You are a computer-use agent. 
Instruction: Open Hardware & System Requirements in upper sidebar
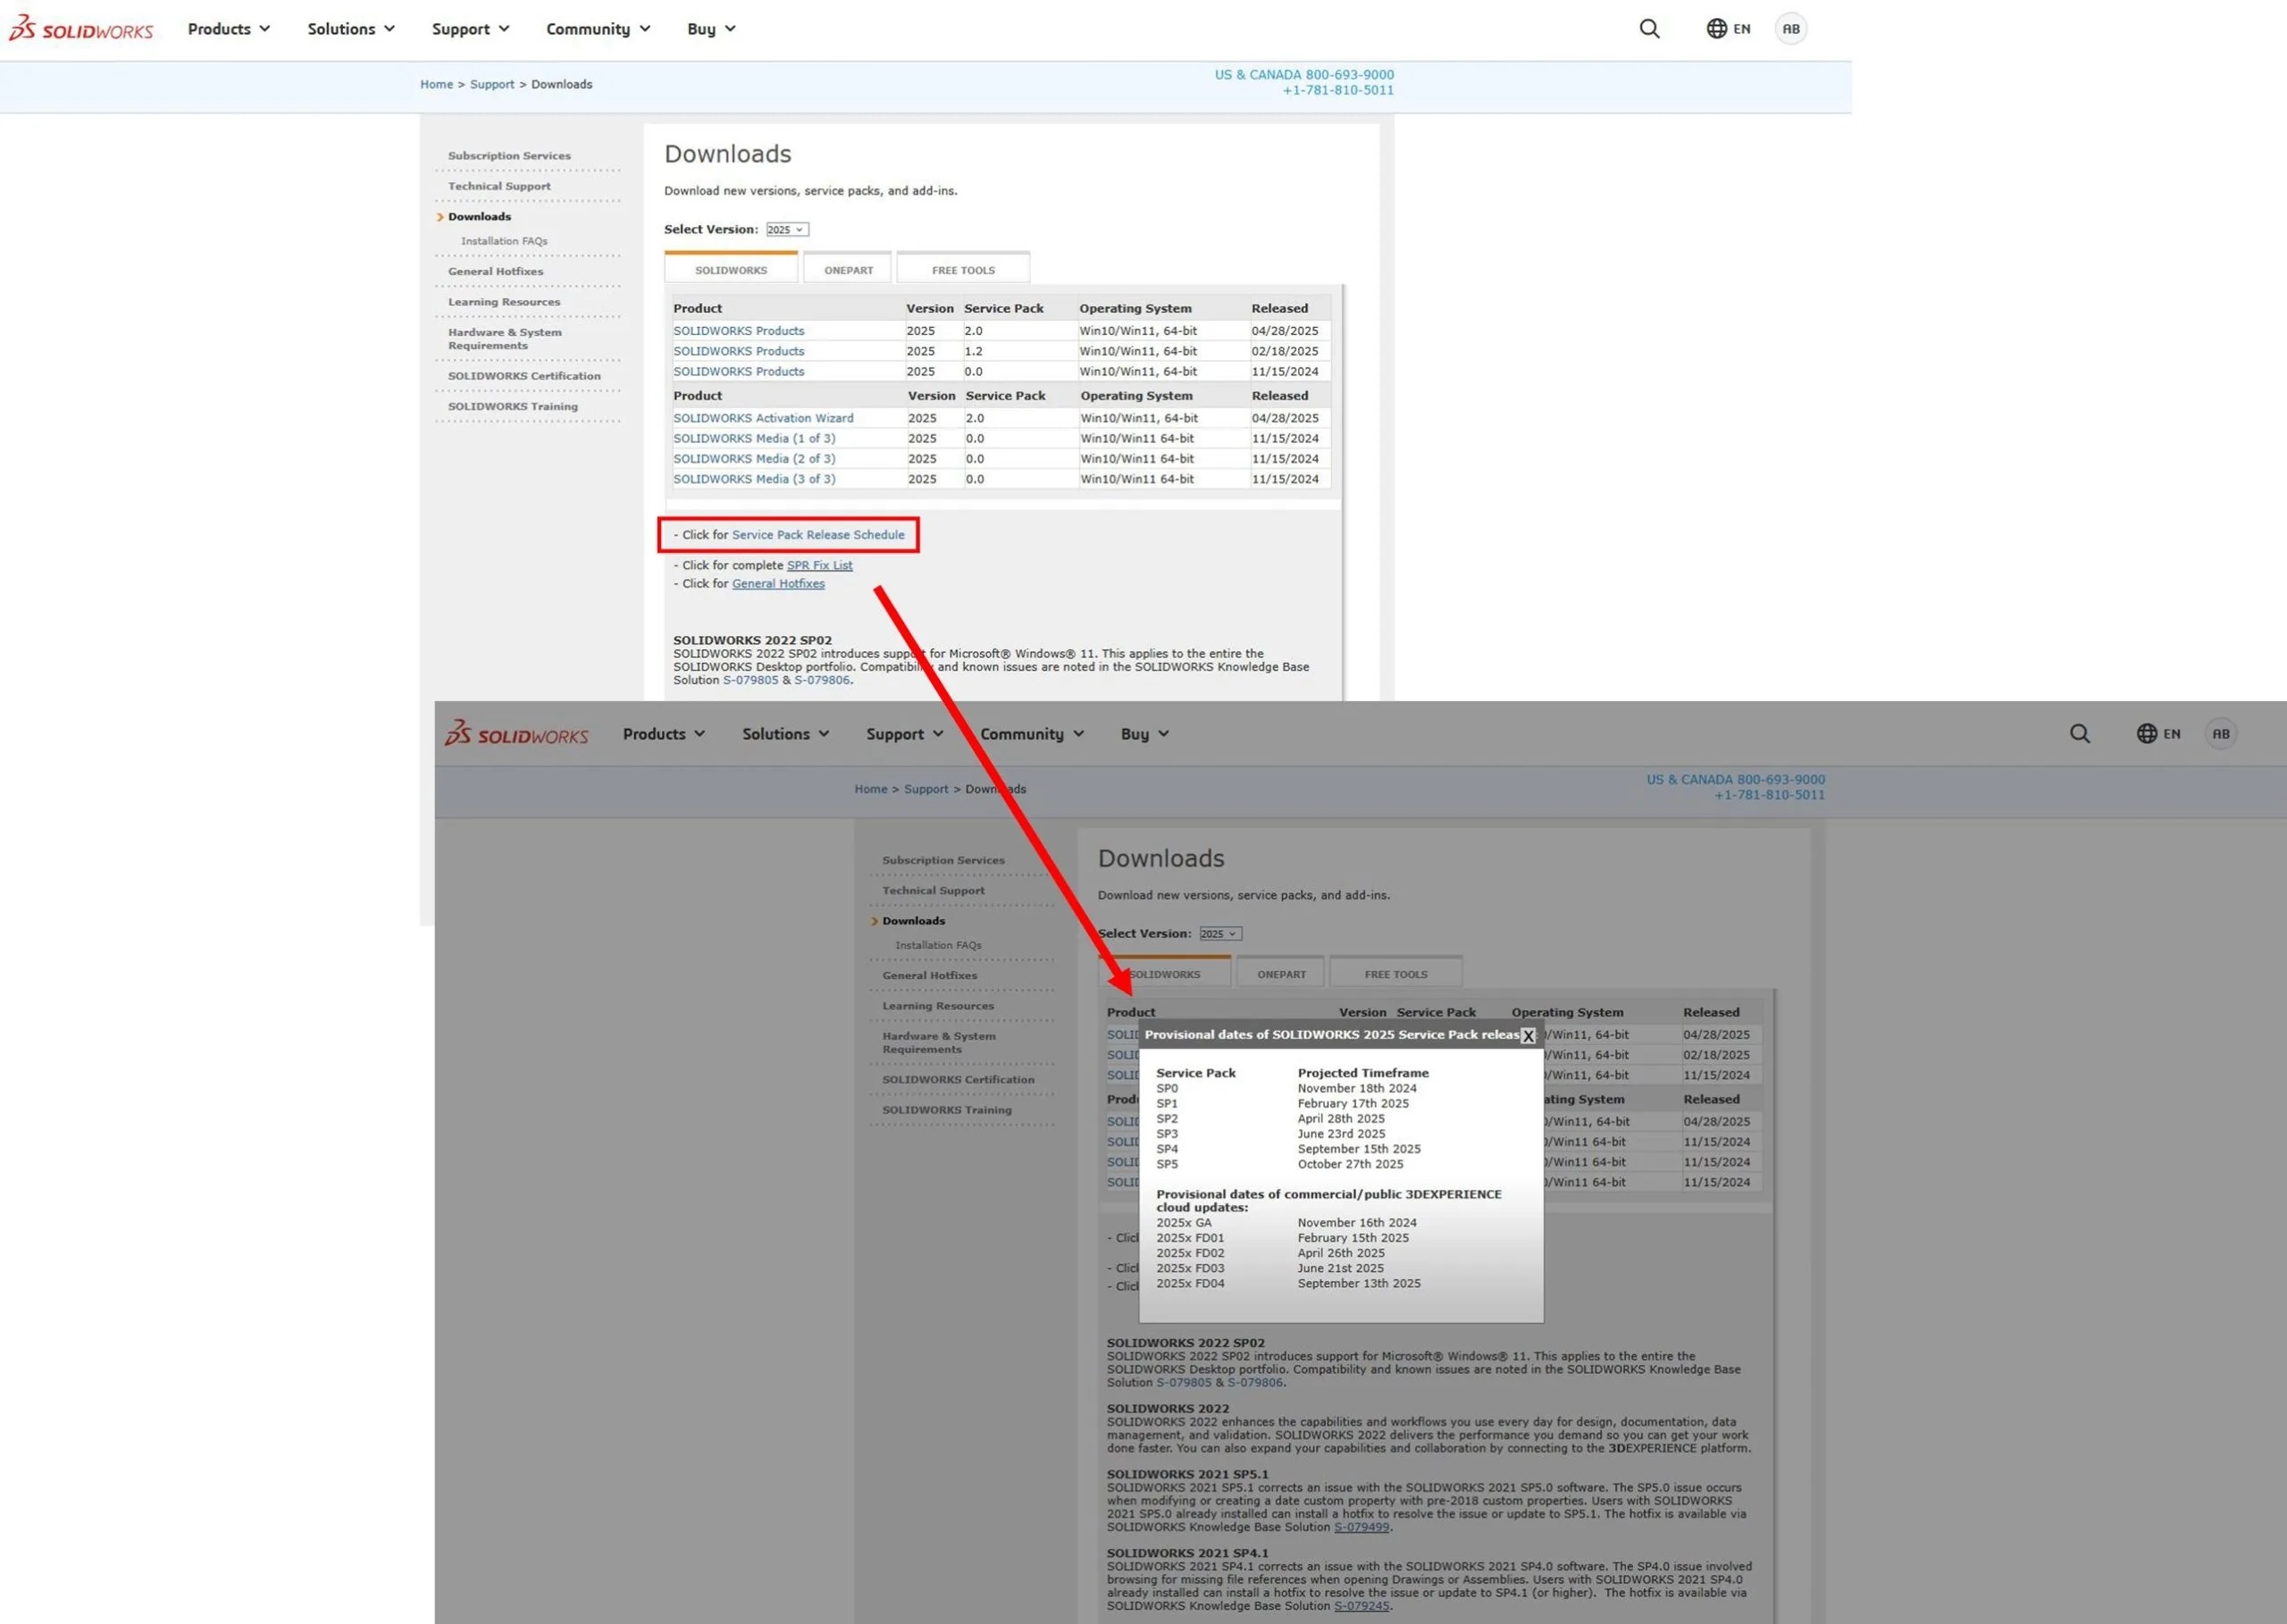click(505, 339)
